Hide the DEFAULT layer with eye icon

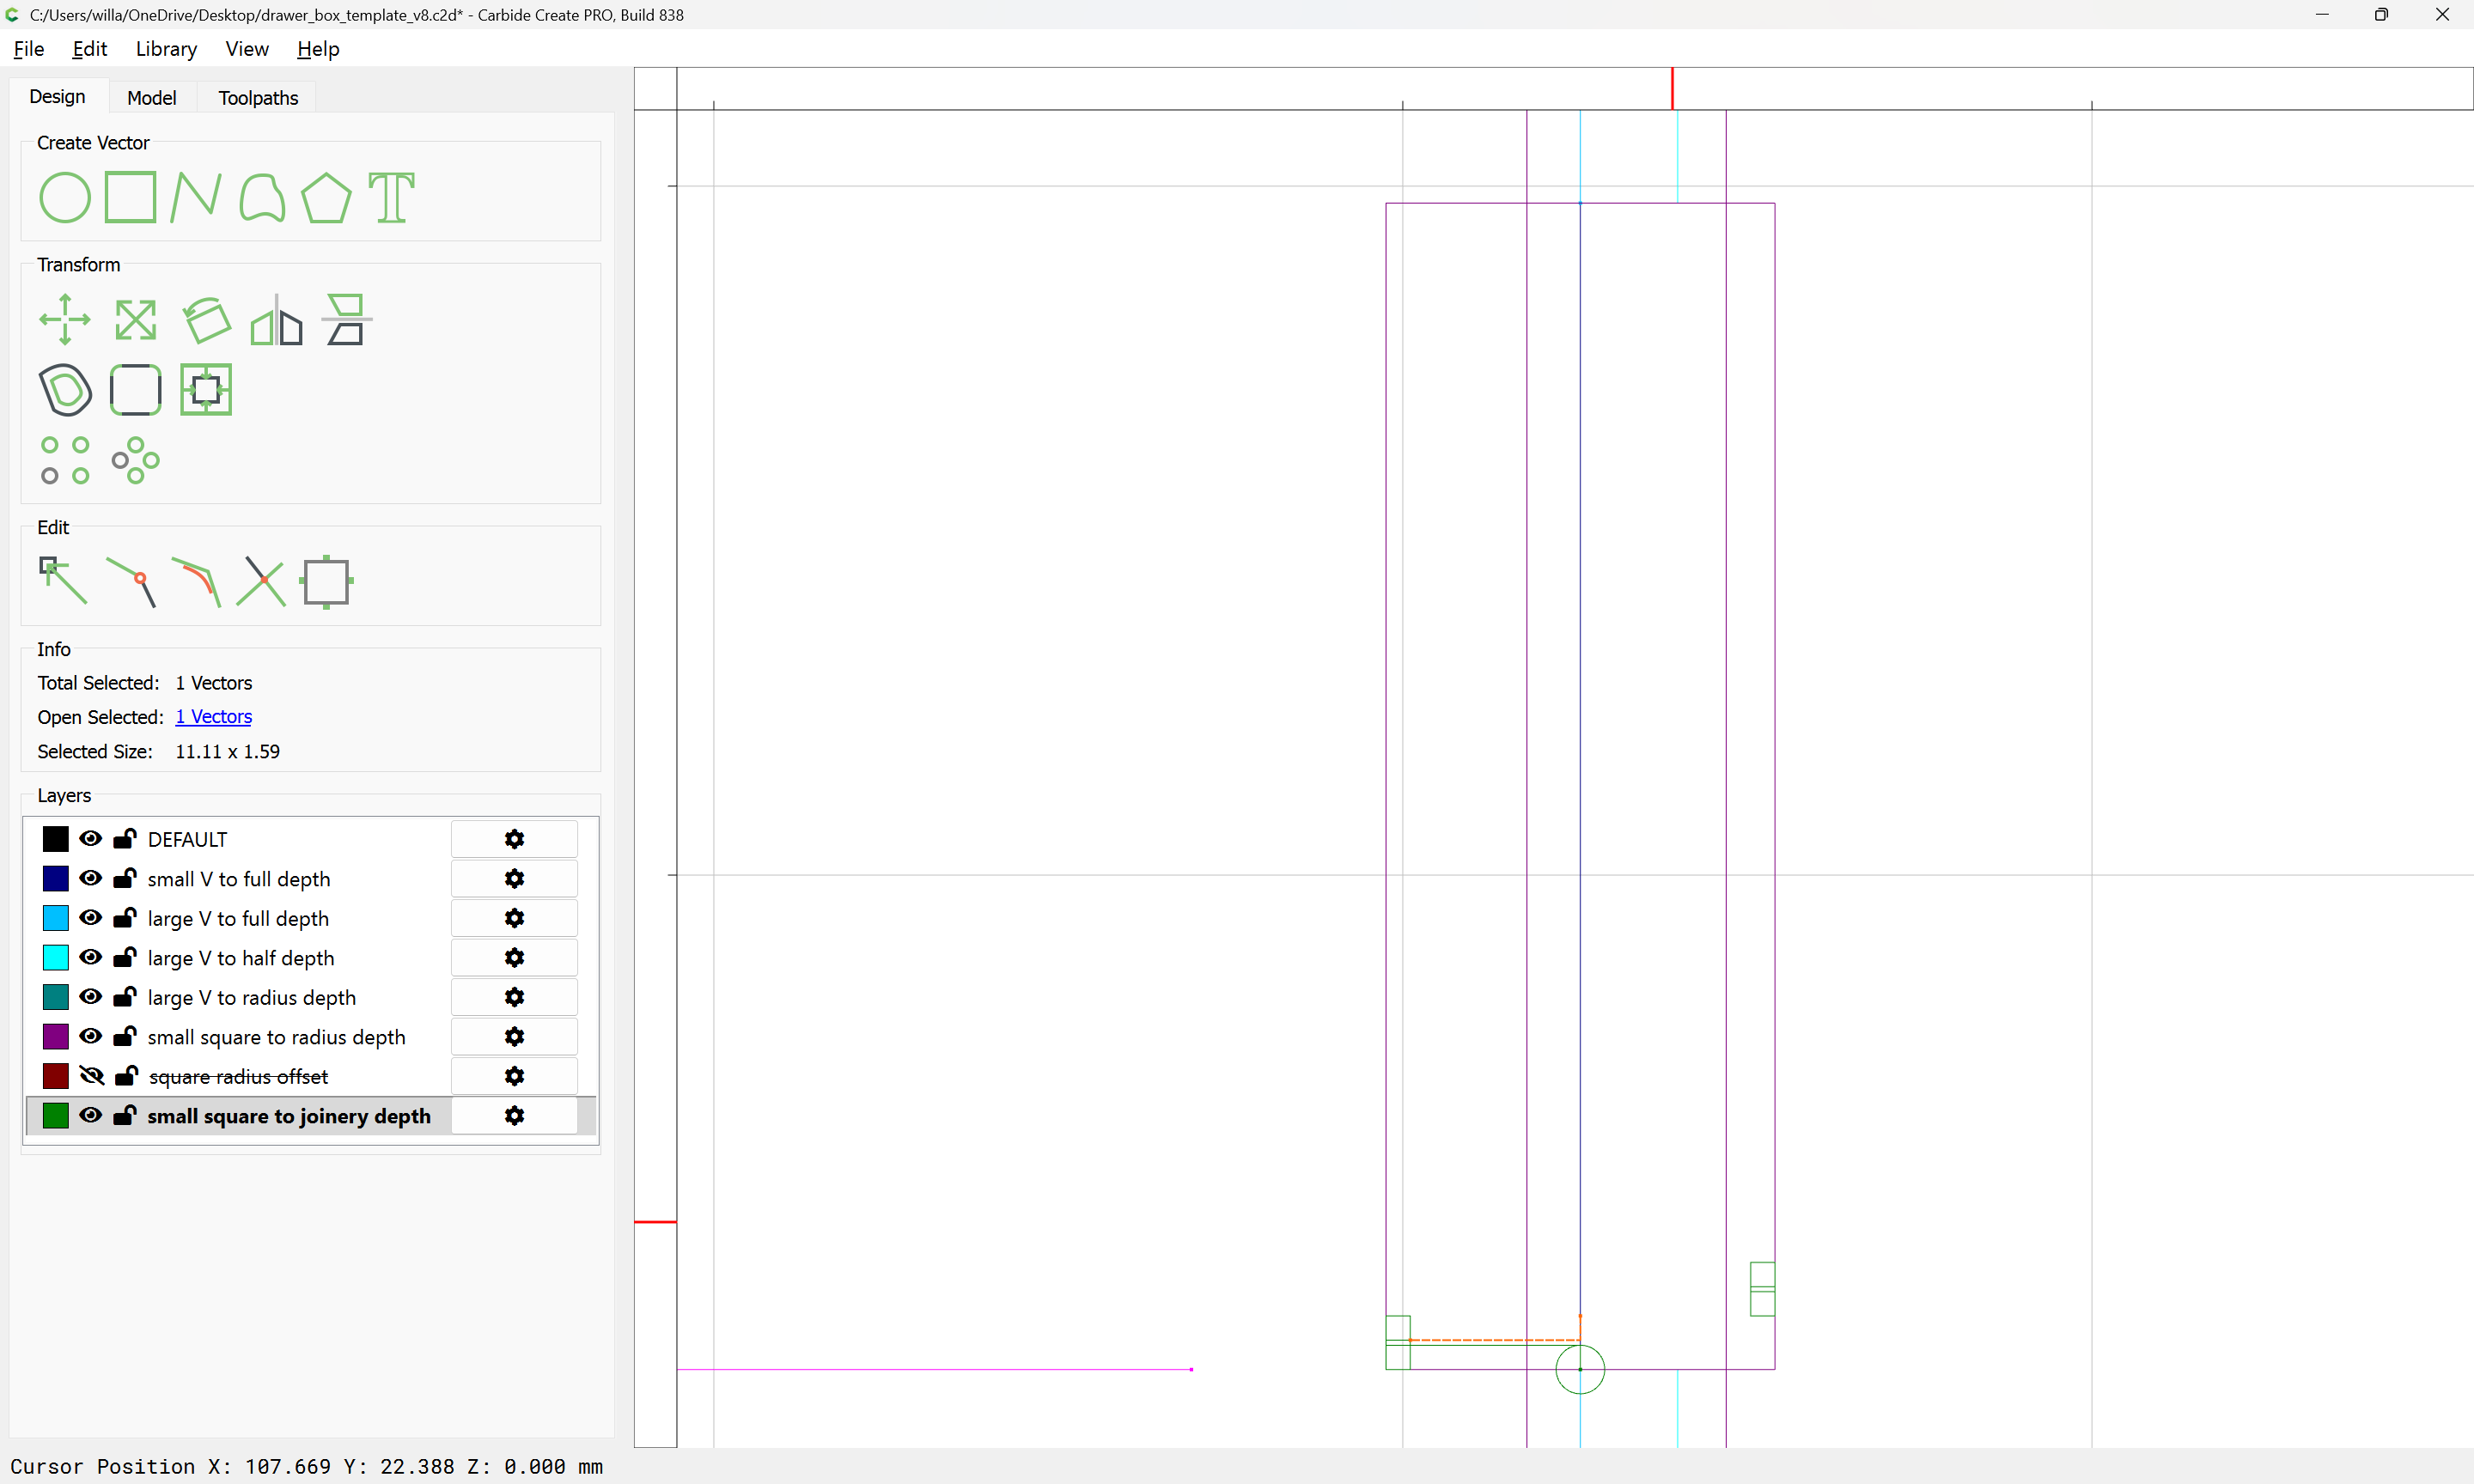coord(90,838)
